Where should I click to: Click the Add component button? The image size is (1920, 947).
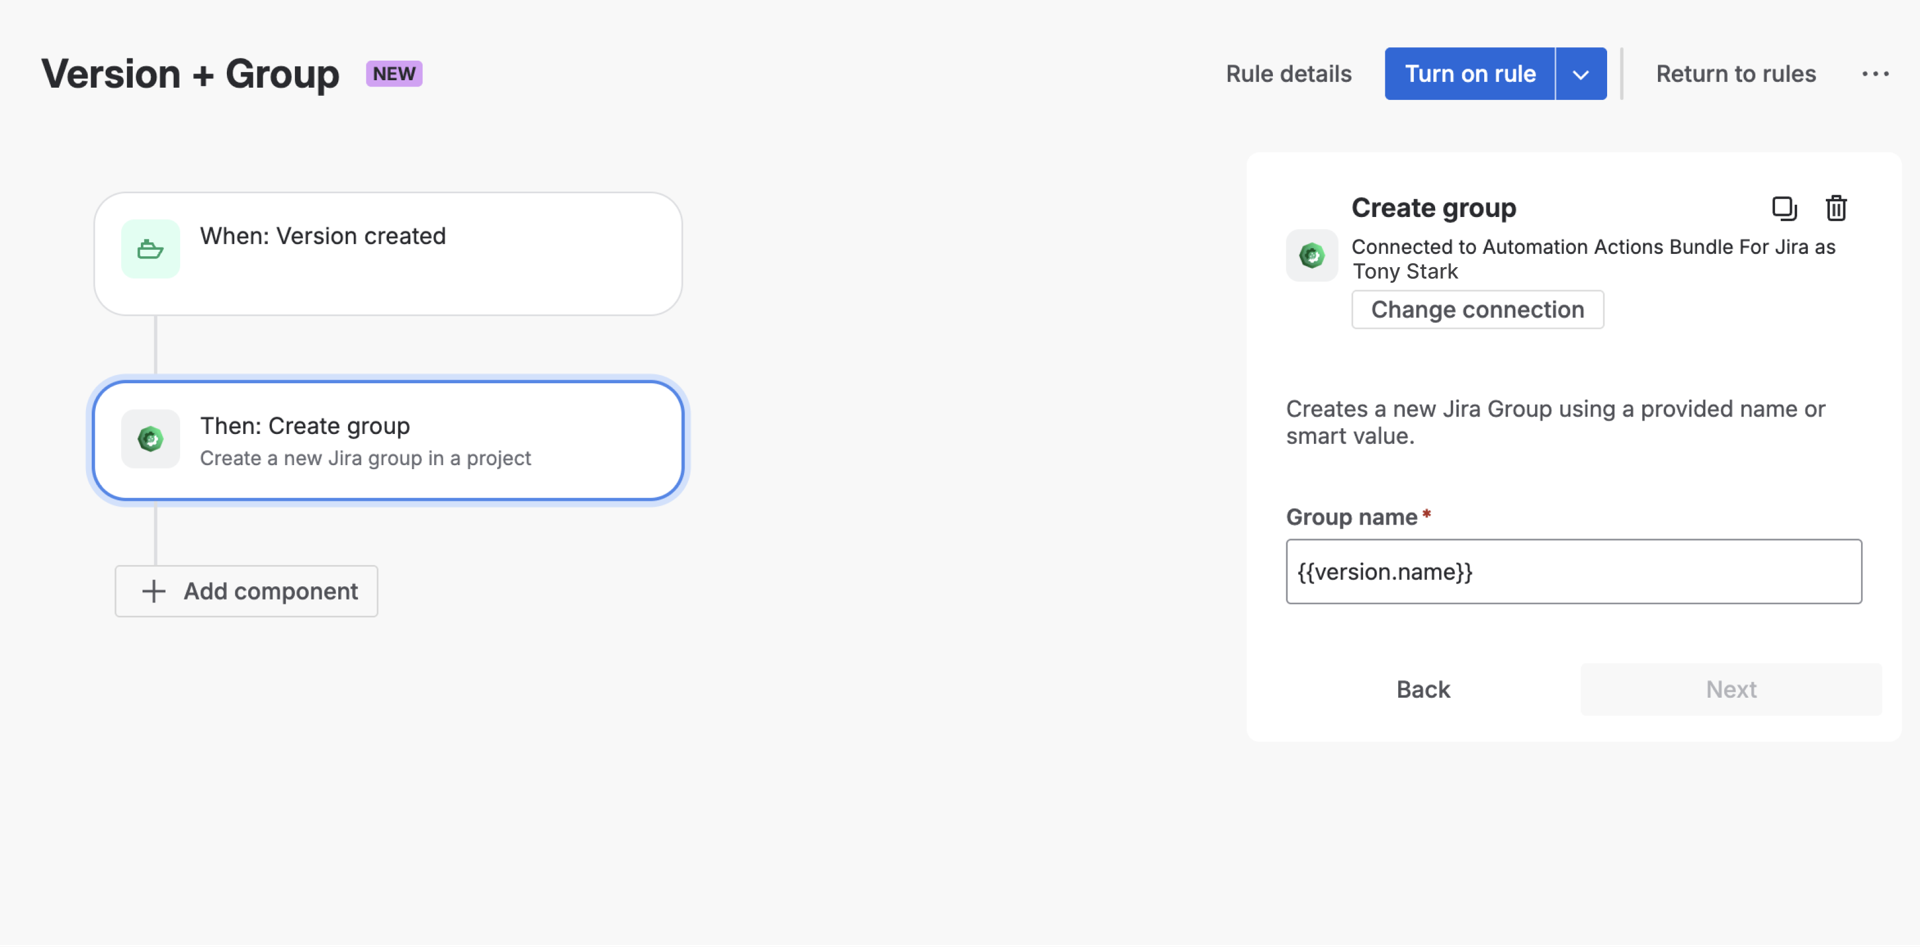246,592
